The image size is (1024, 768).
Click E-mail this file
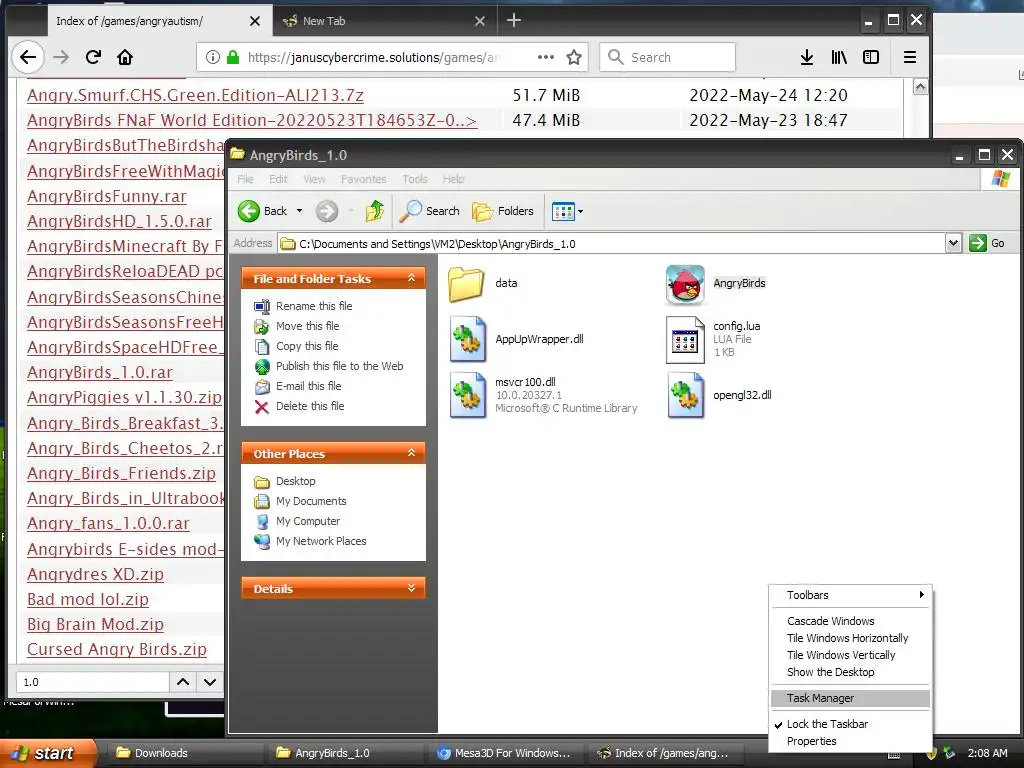[308, 386]
